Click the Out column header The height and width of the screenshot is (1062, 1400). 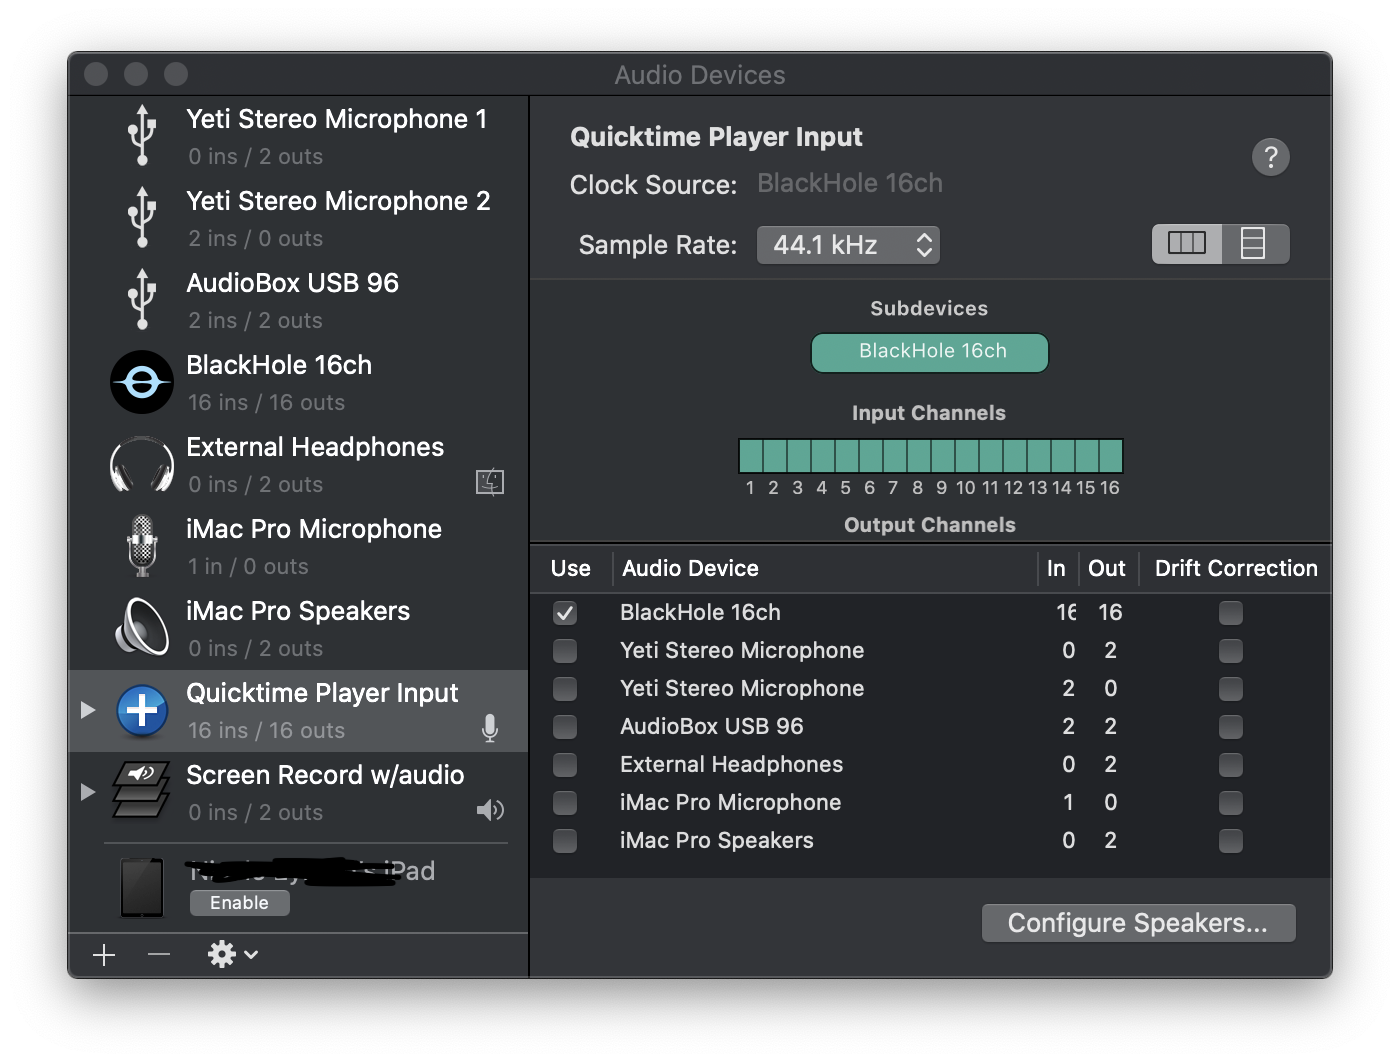[x=1107, y=568]
